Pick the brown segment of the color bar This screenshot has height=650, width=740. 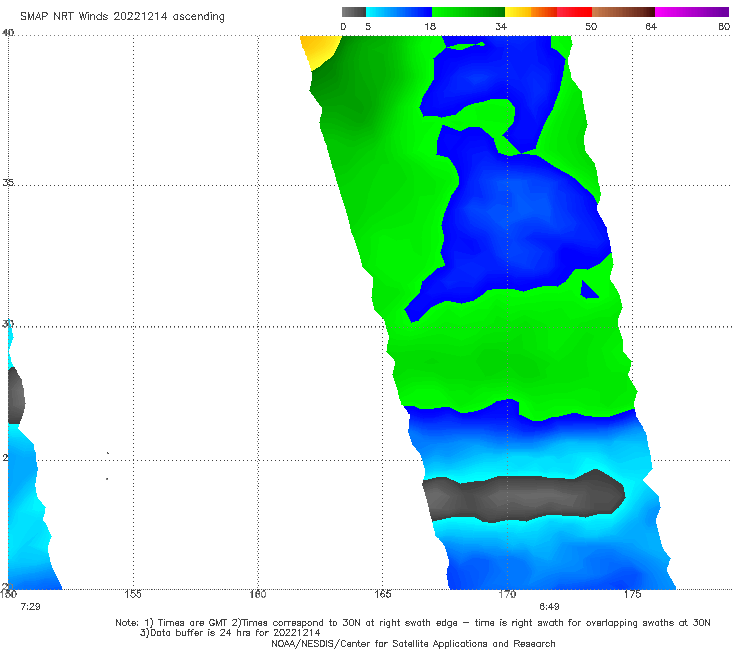623,12
